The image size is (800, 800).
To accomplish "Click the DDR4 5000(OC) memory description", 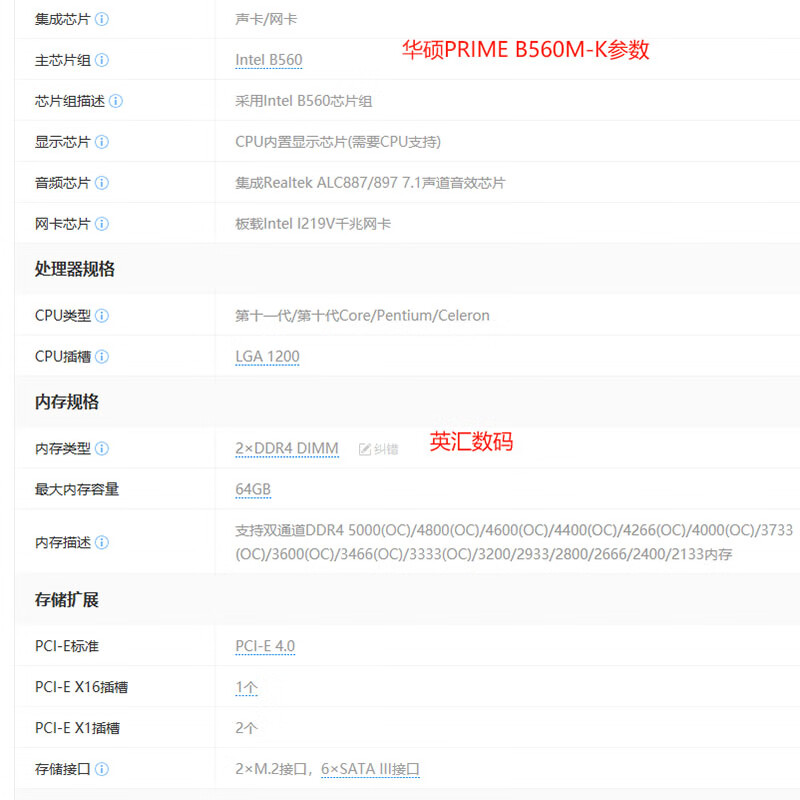I will (514, 542).
